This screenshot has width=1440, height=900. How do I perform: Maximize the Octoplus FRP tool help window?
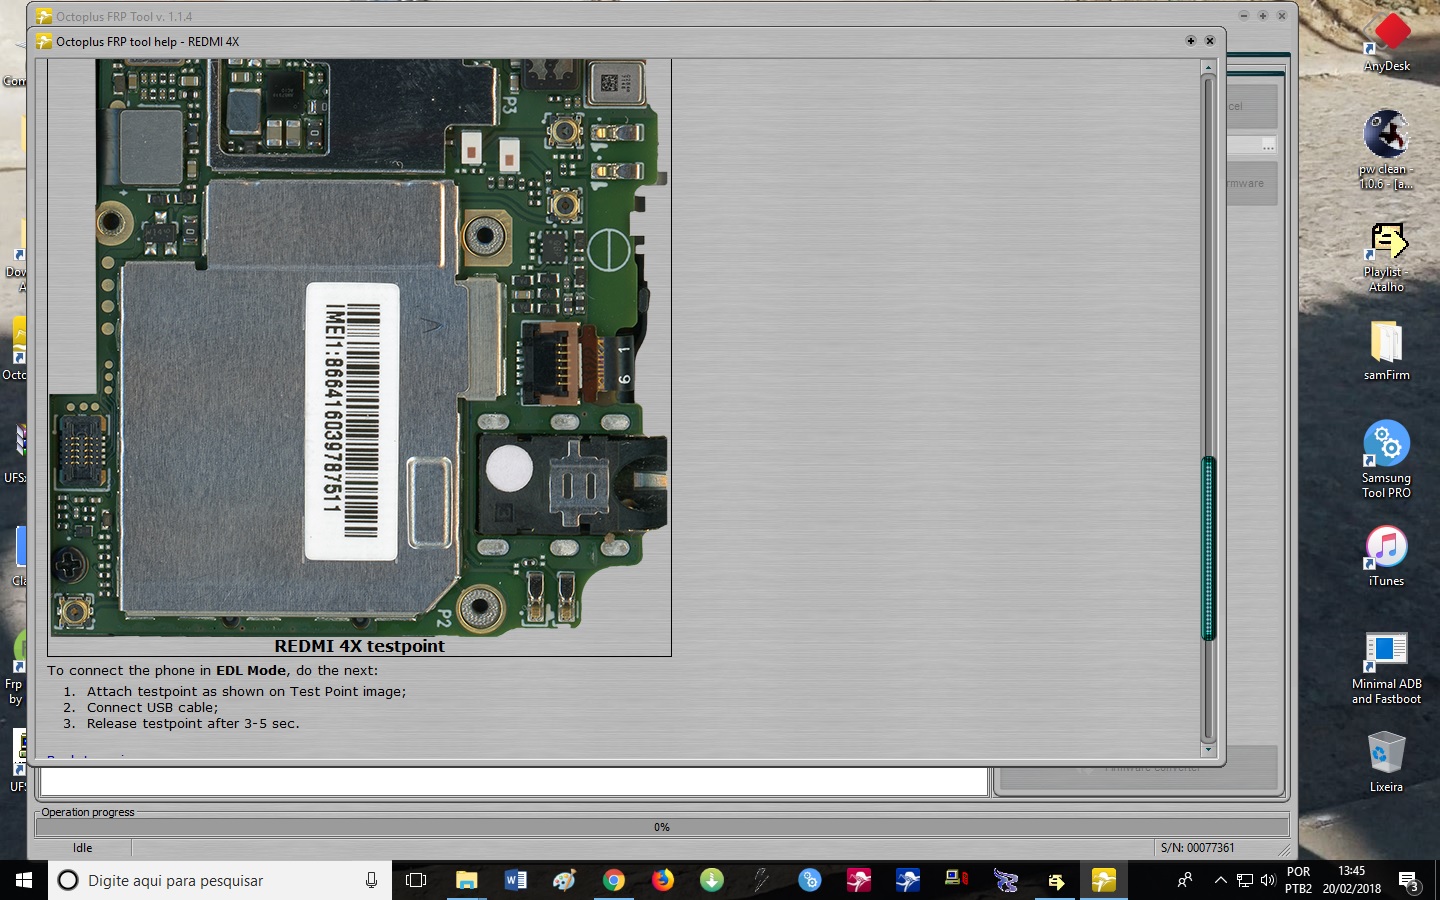pos(1190,41)
